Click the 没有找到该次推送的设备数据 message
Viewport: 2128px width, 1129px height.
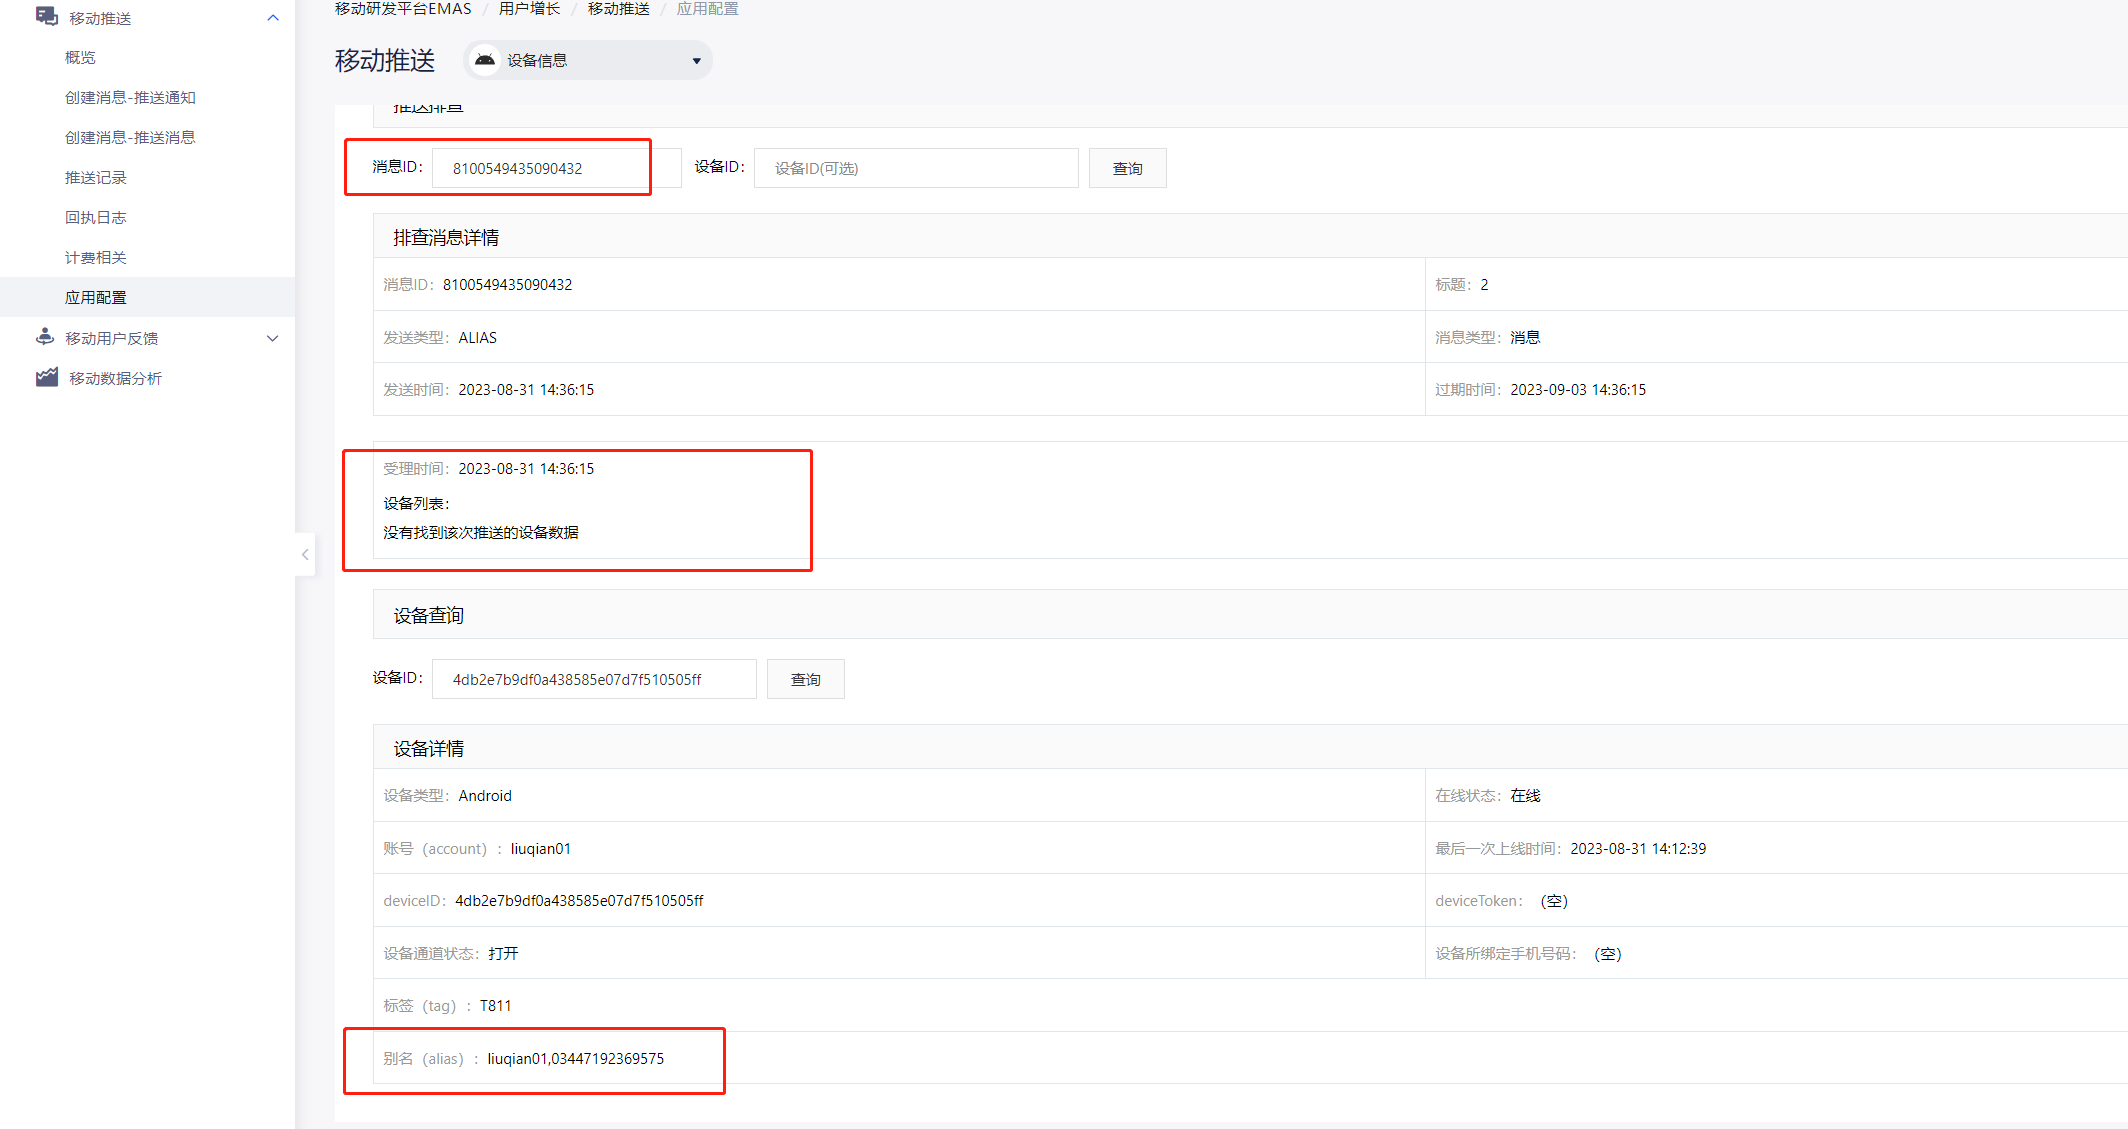coord(481,532)
